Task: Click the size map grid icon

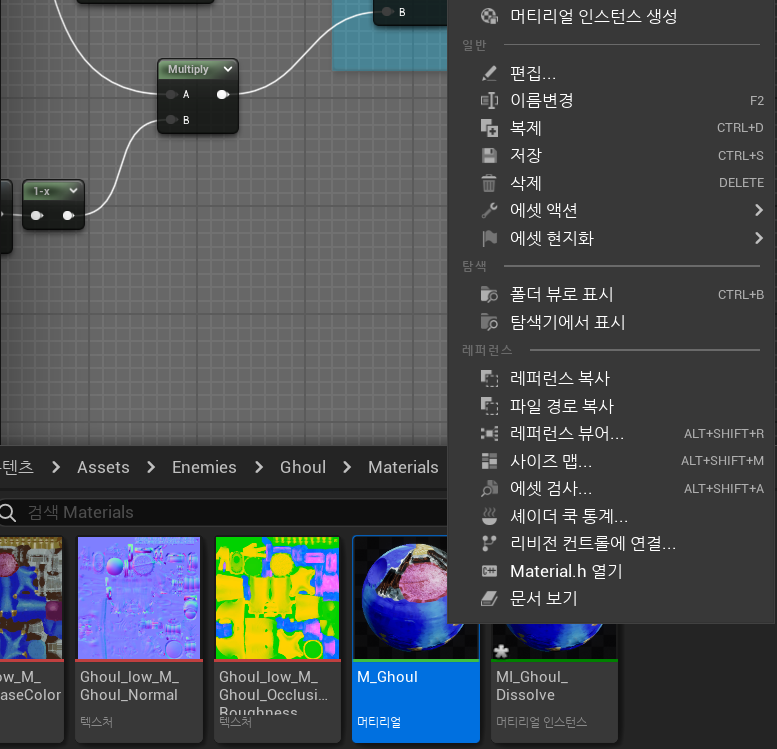Action: point(489,461)
